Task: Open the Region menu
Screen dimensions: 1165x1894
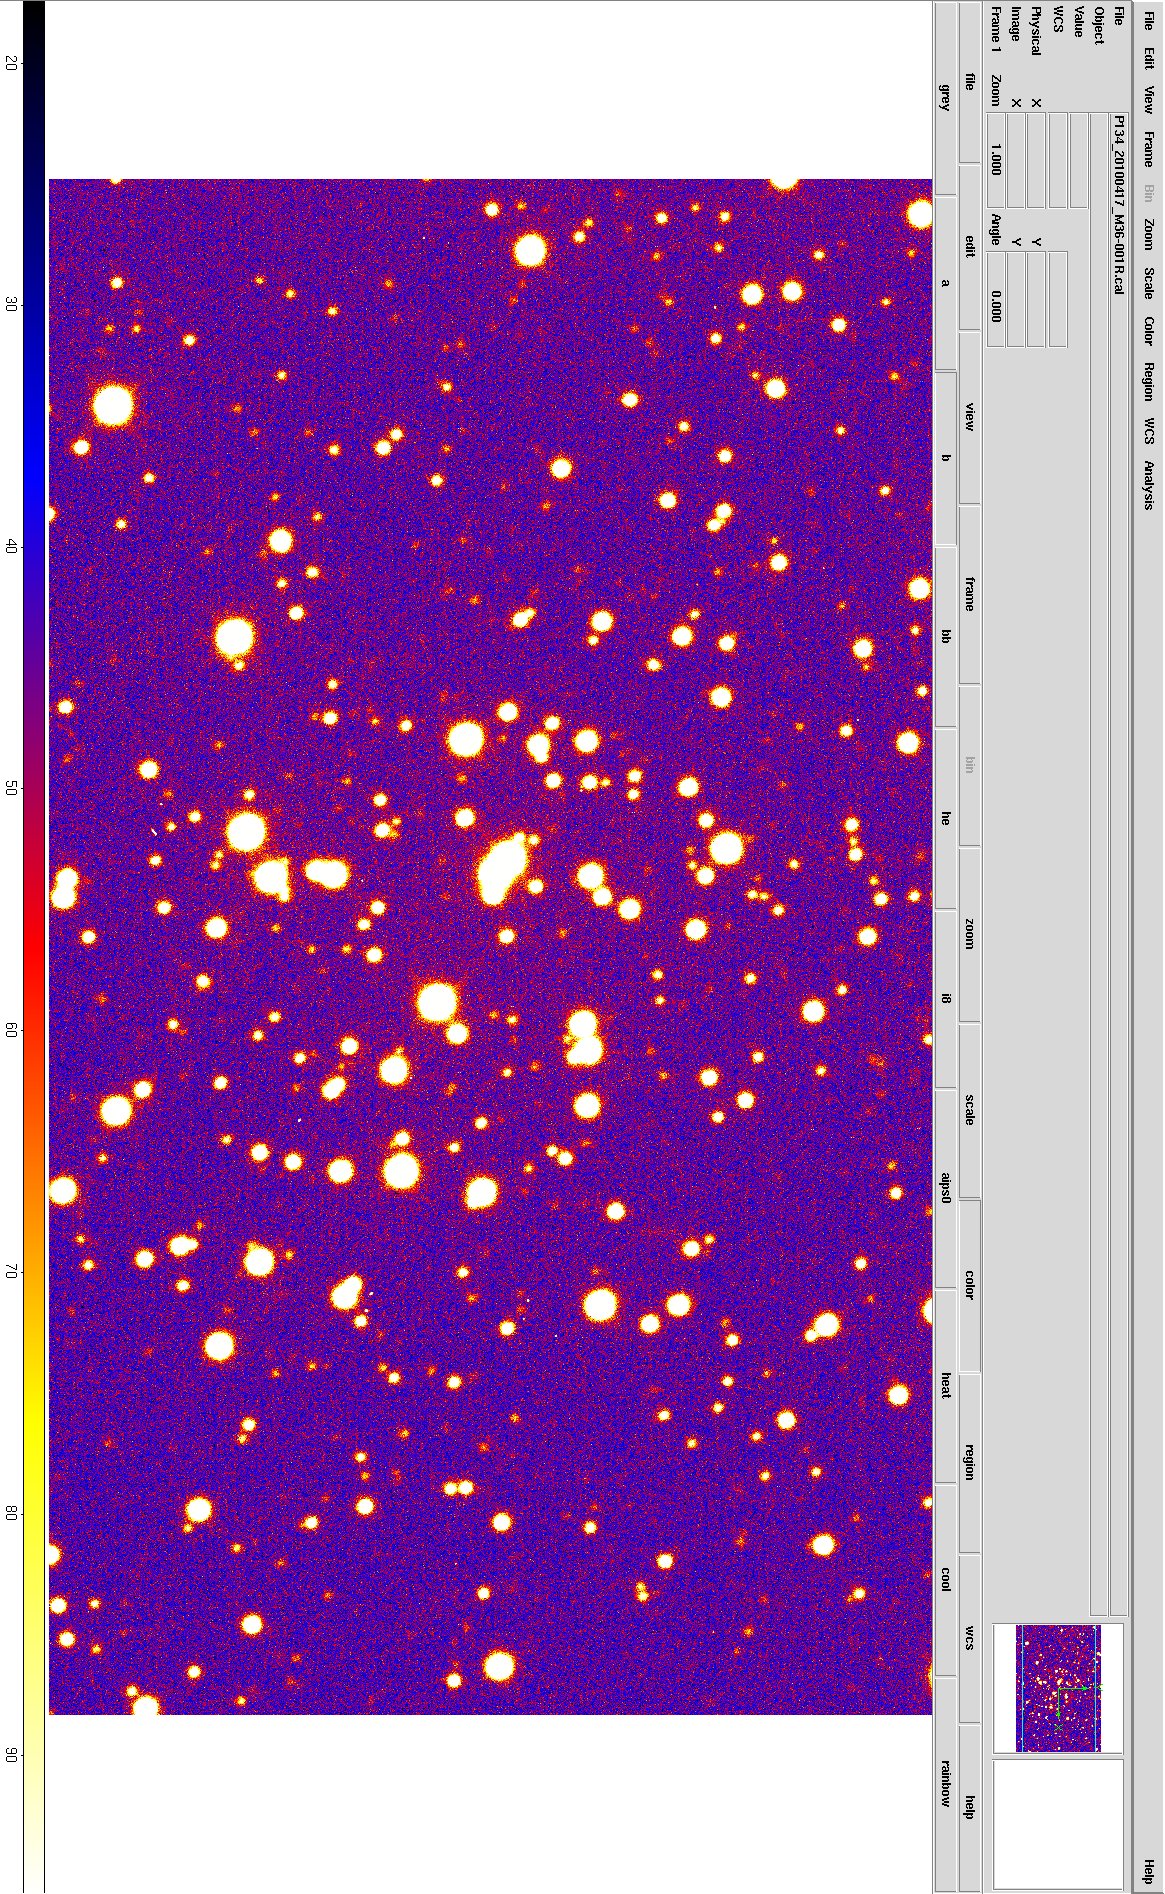Action: [1149, 381]
